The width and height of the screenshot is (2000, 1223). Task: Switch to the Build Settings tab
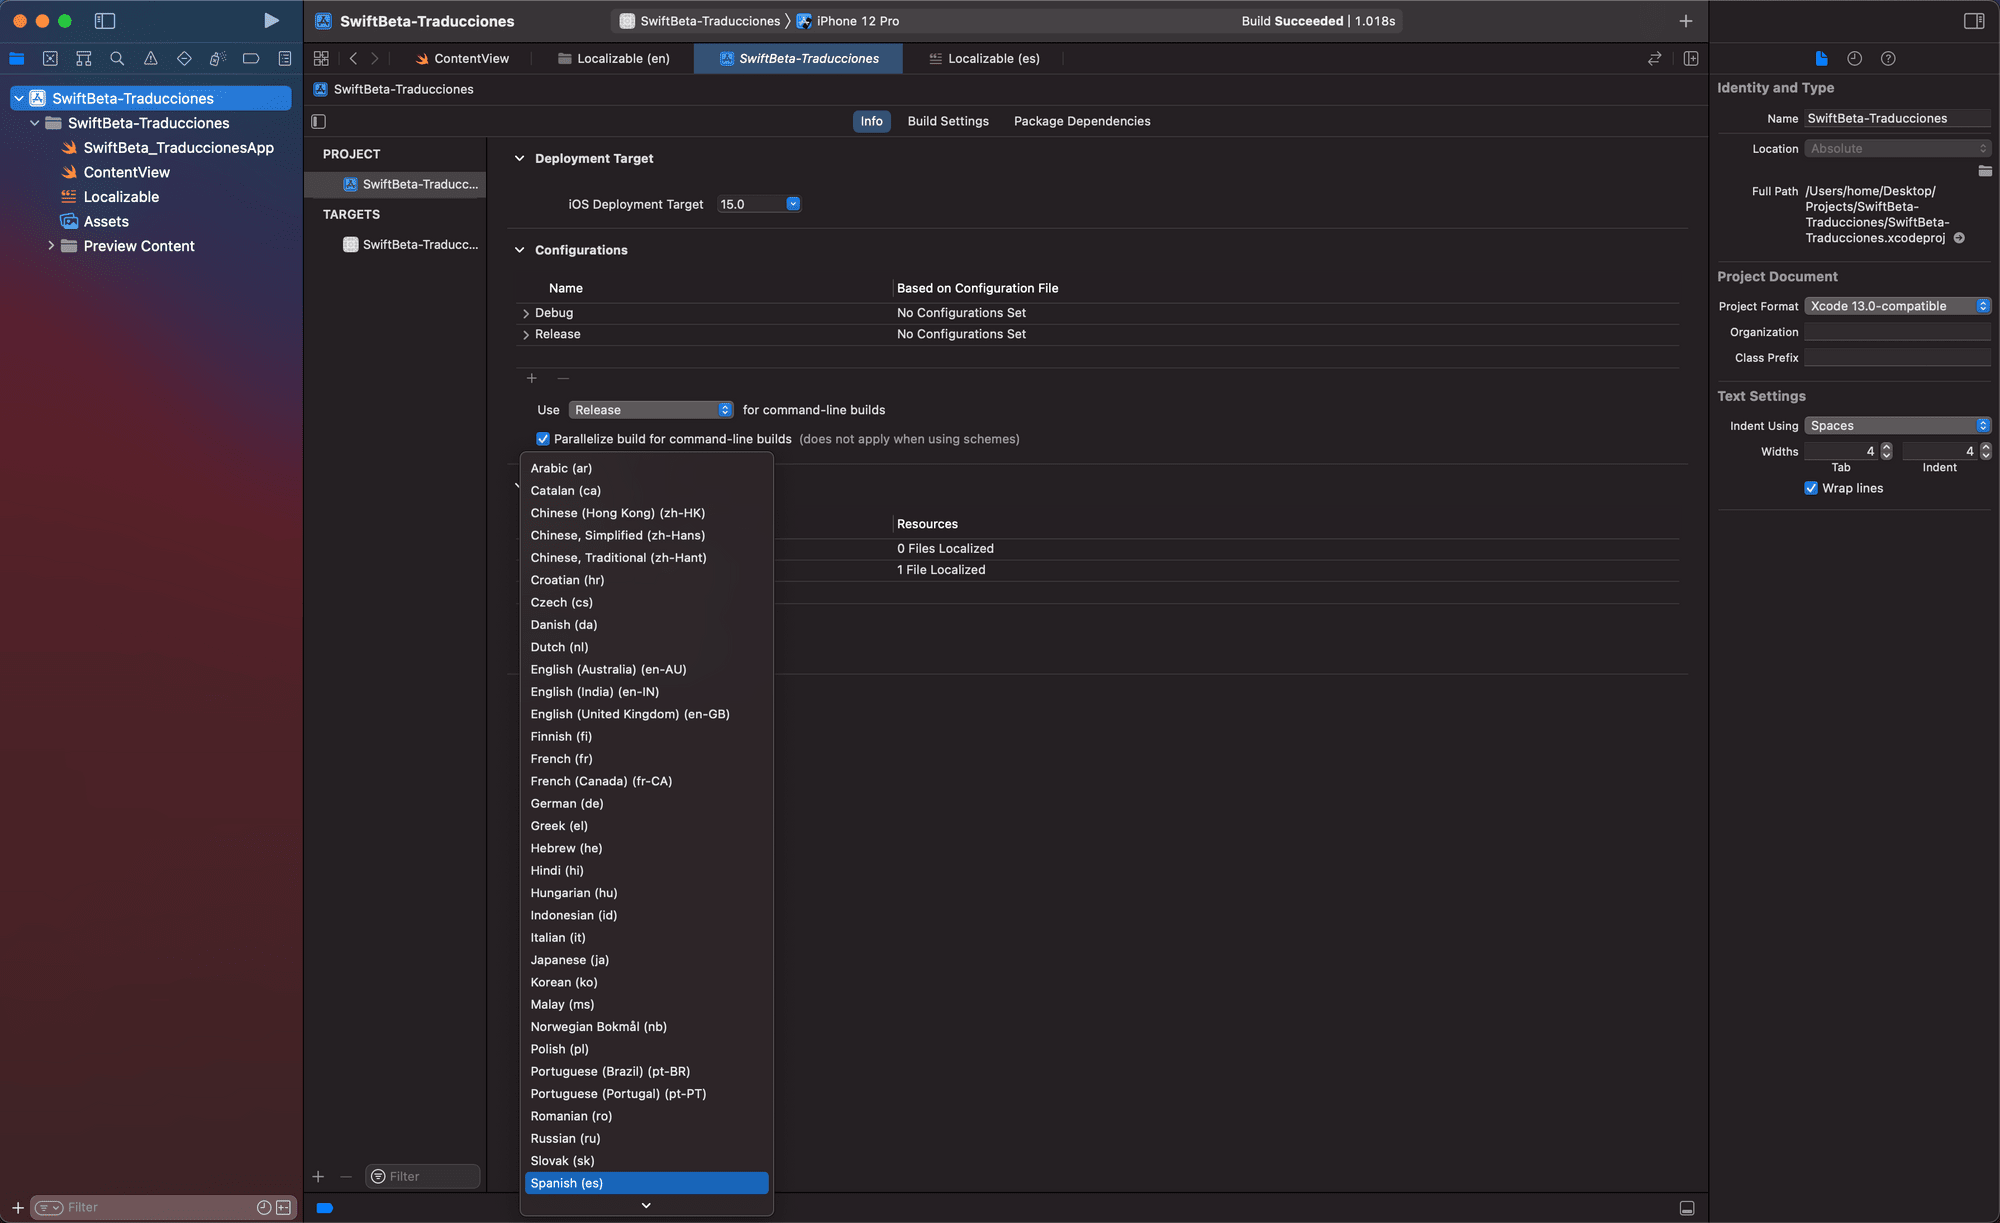(948, 121)
